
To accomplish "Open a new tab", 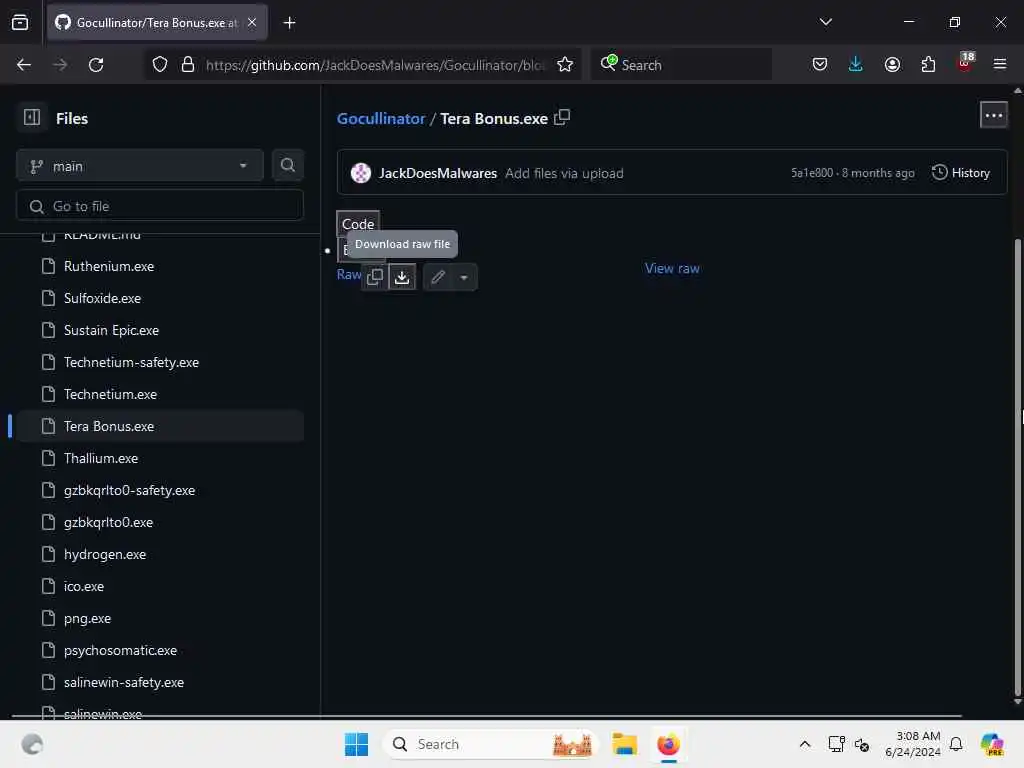I will (289, 23).
